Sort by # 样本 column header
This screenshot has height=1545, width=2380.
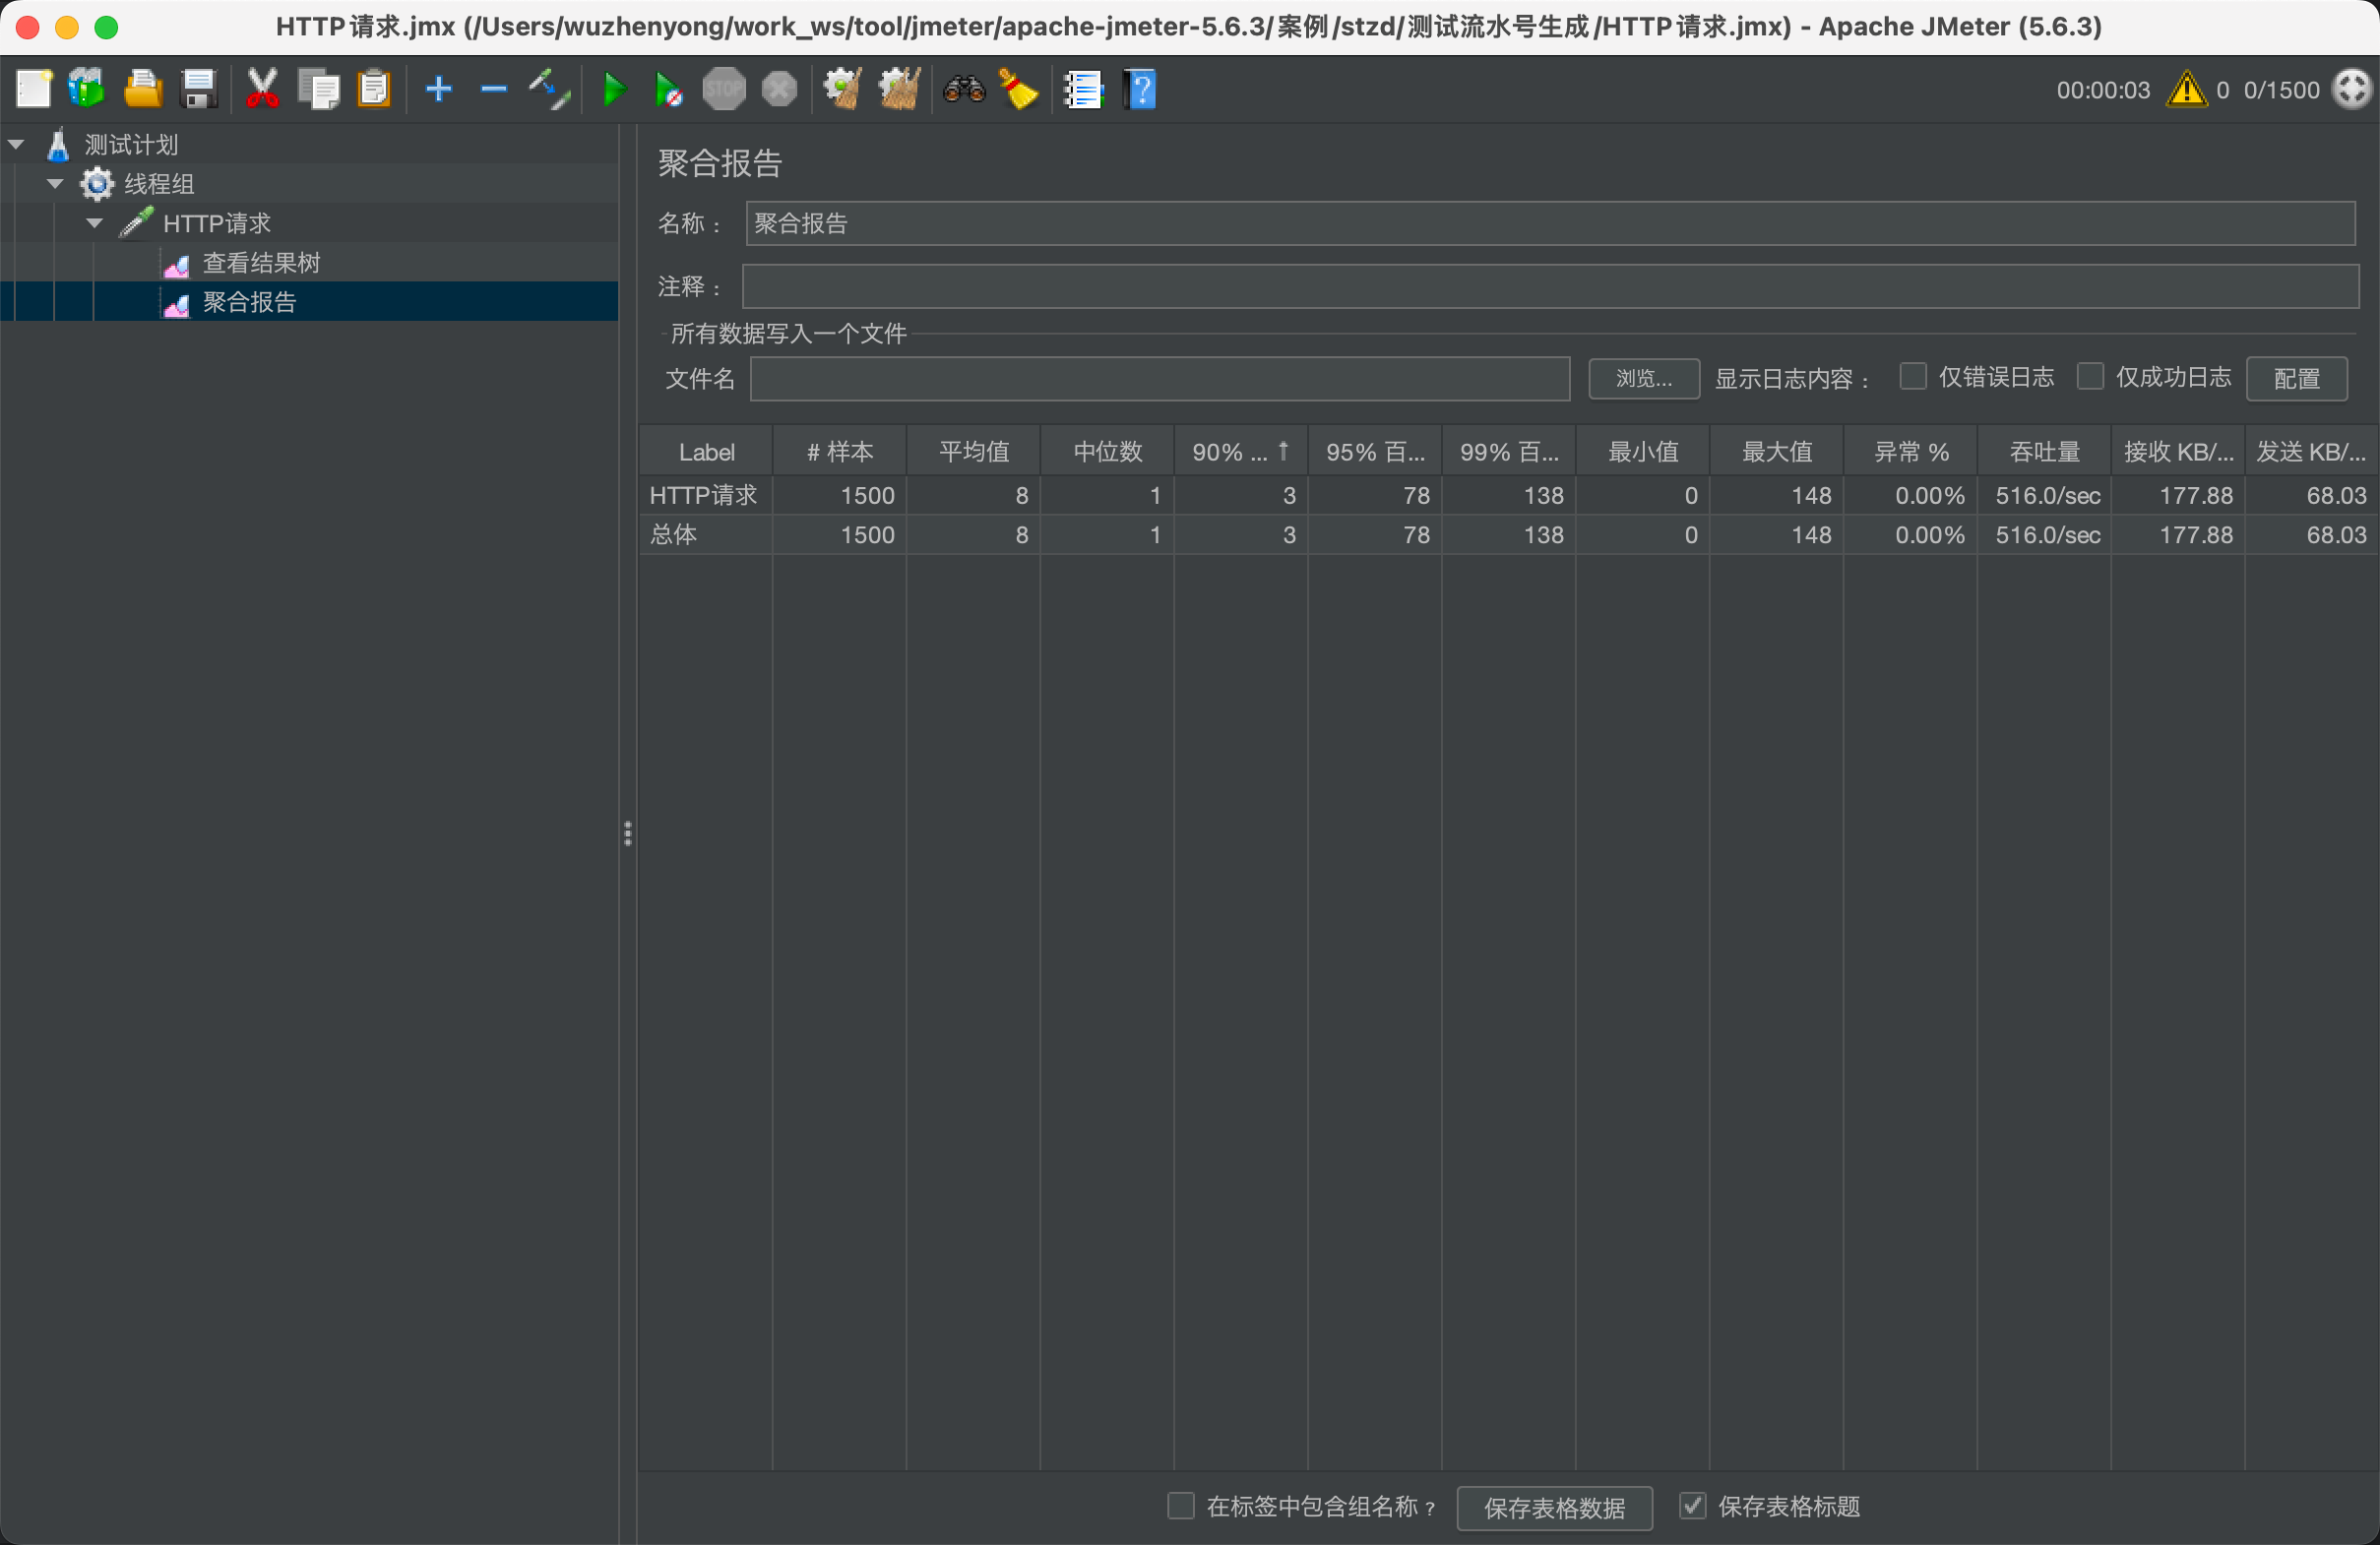tap(840, 452)
